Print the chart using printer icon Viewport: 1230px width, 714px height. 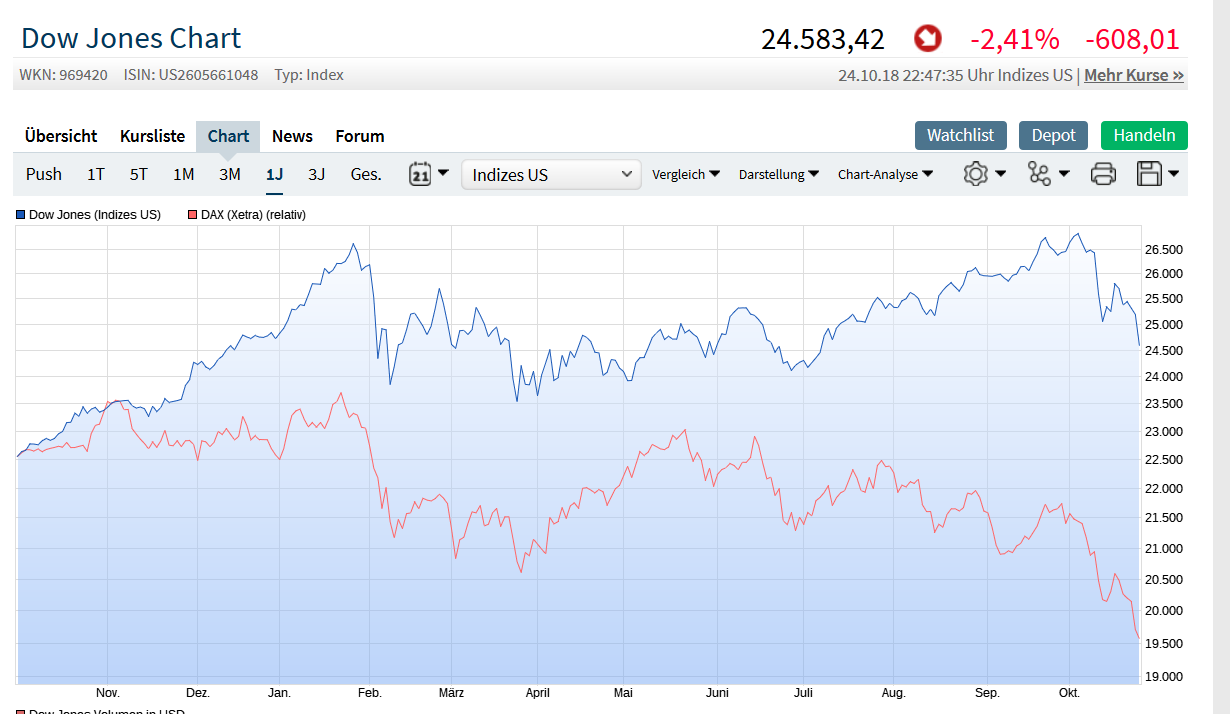1103,174
